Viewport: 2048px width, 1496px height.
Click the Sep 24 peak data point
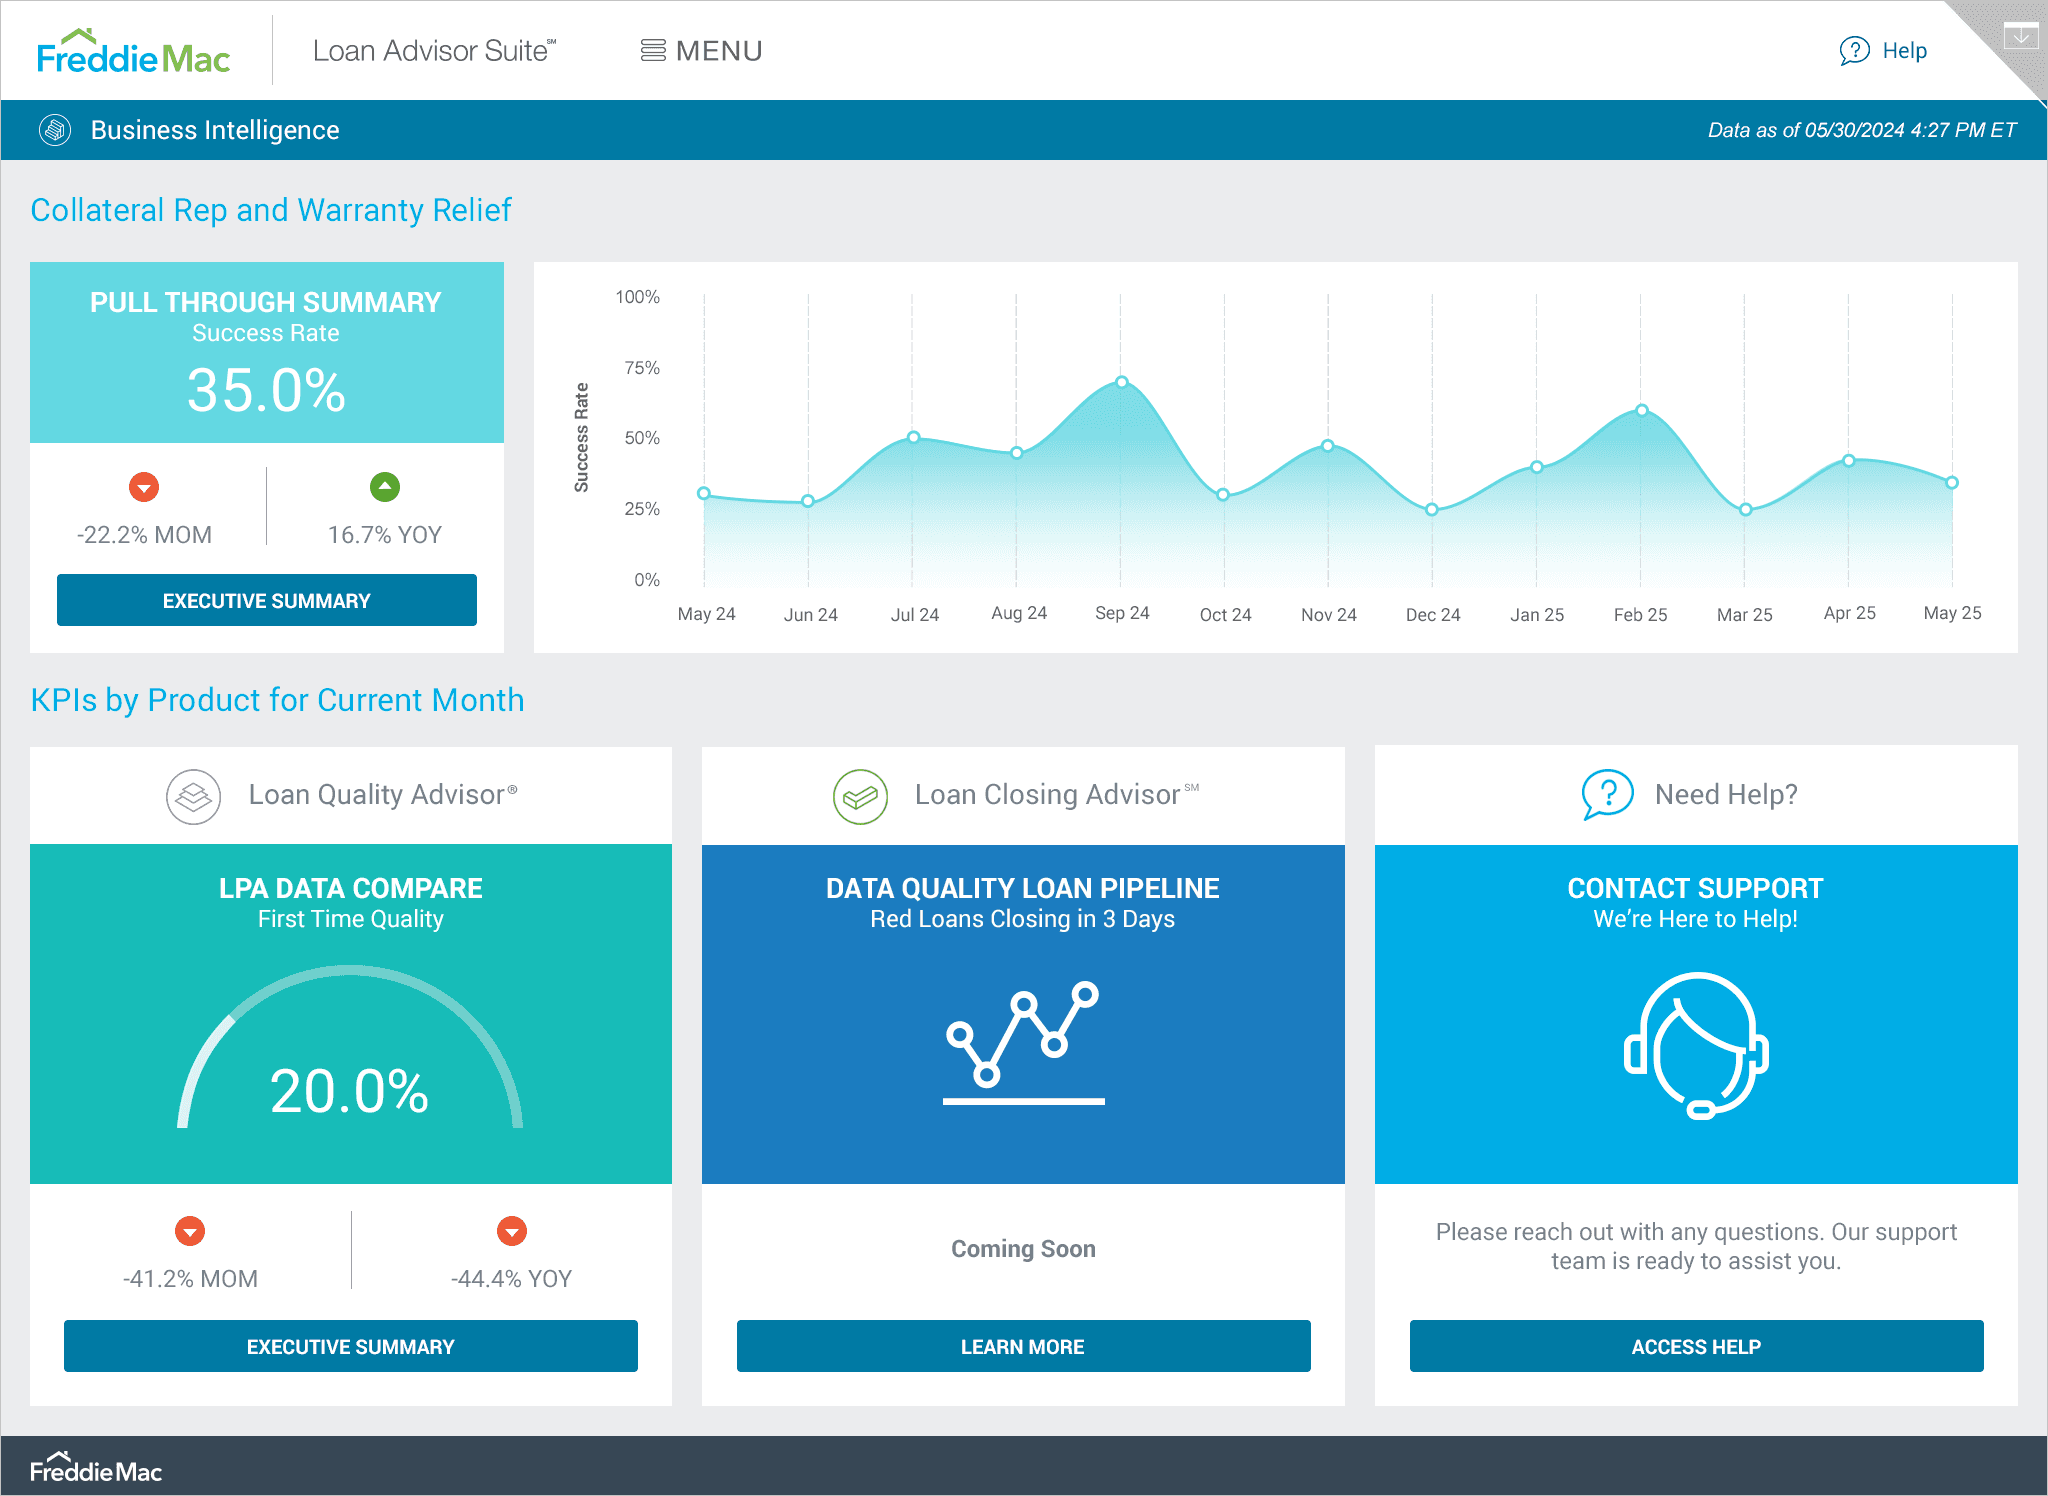tap(1122, 382)
